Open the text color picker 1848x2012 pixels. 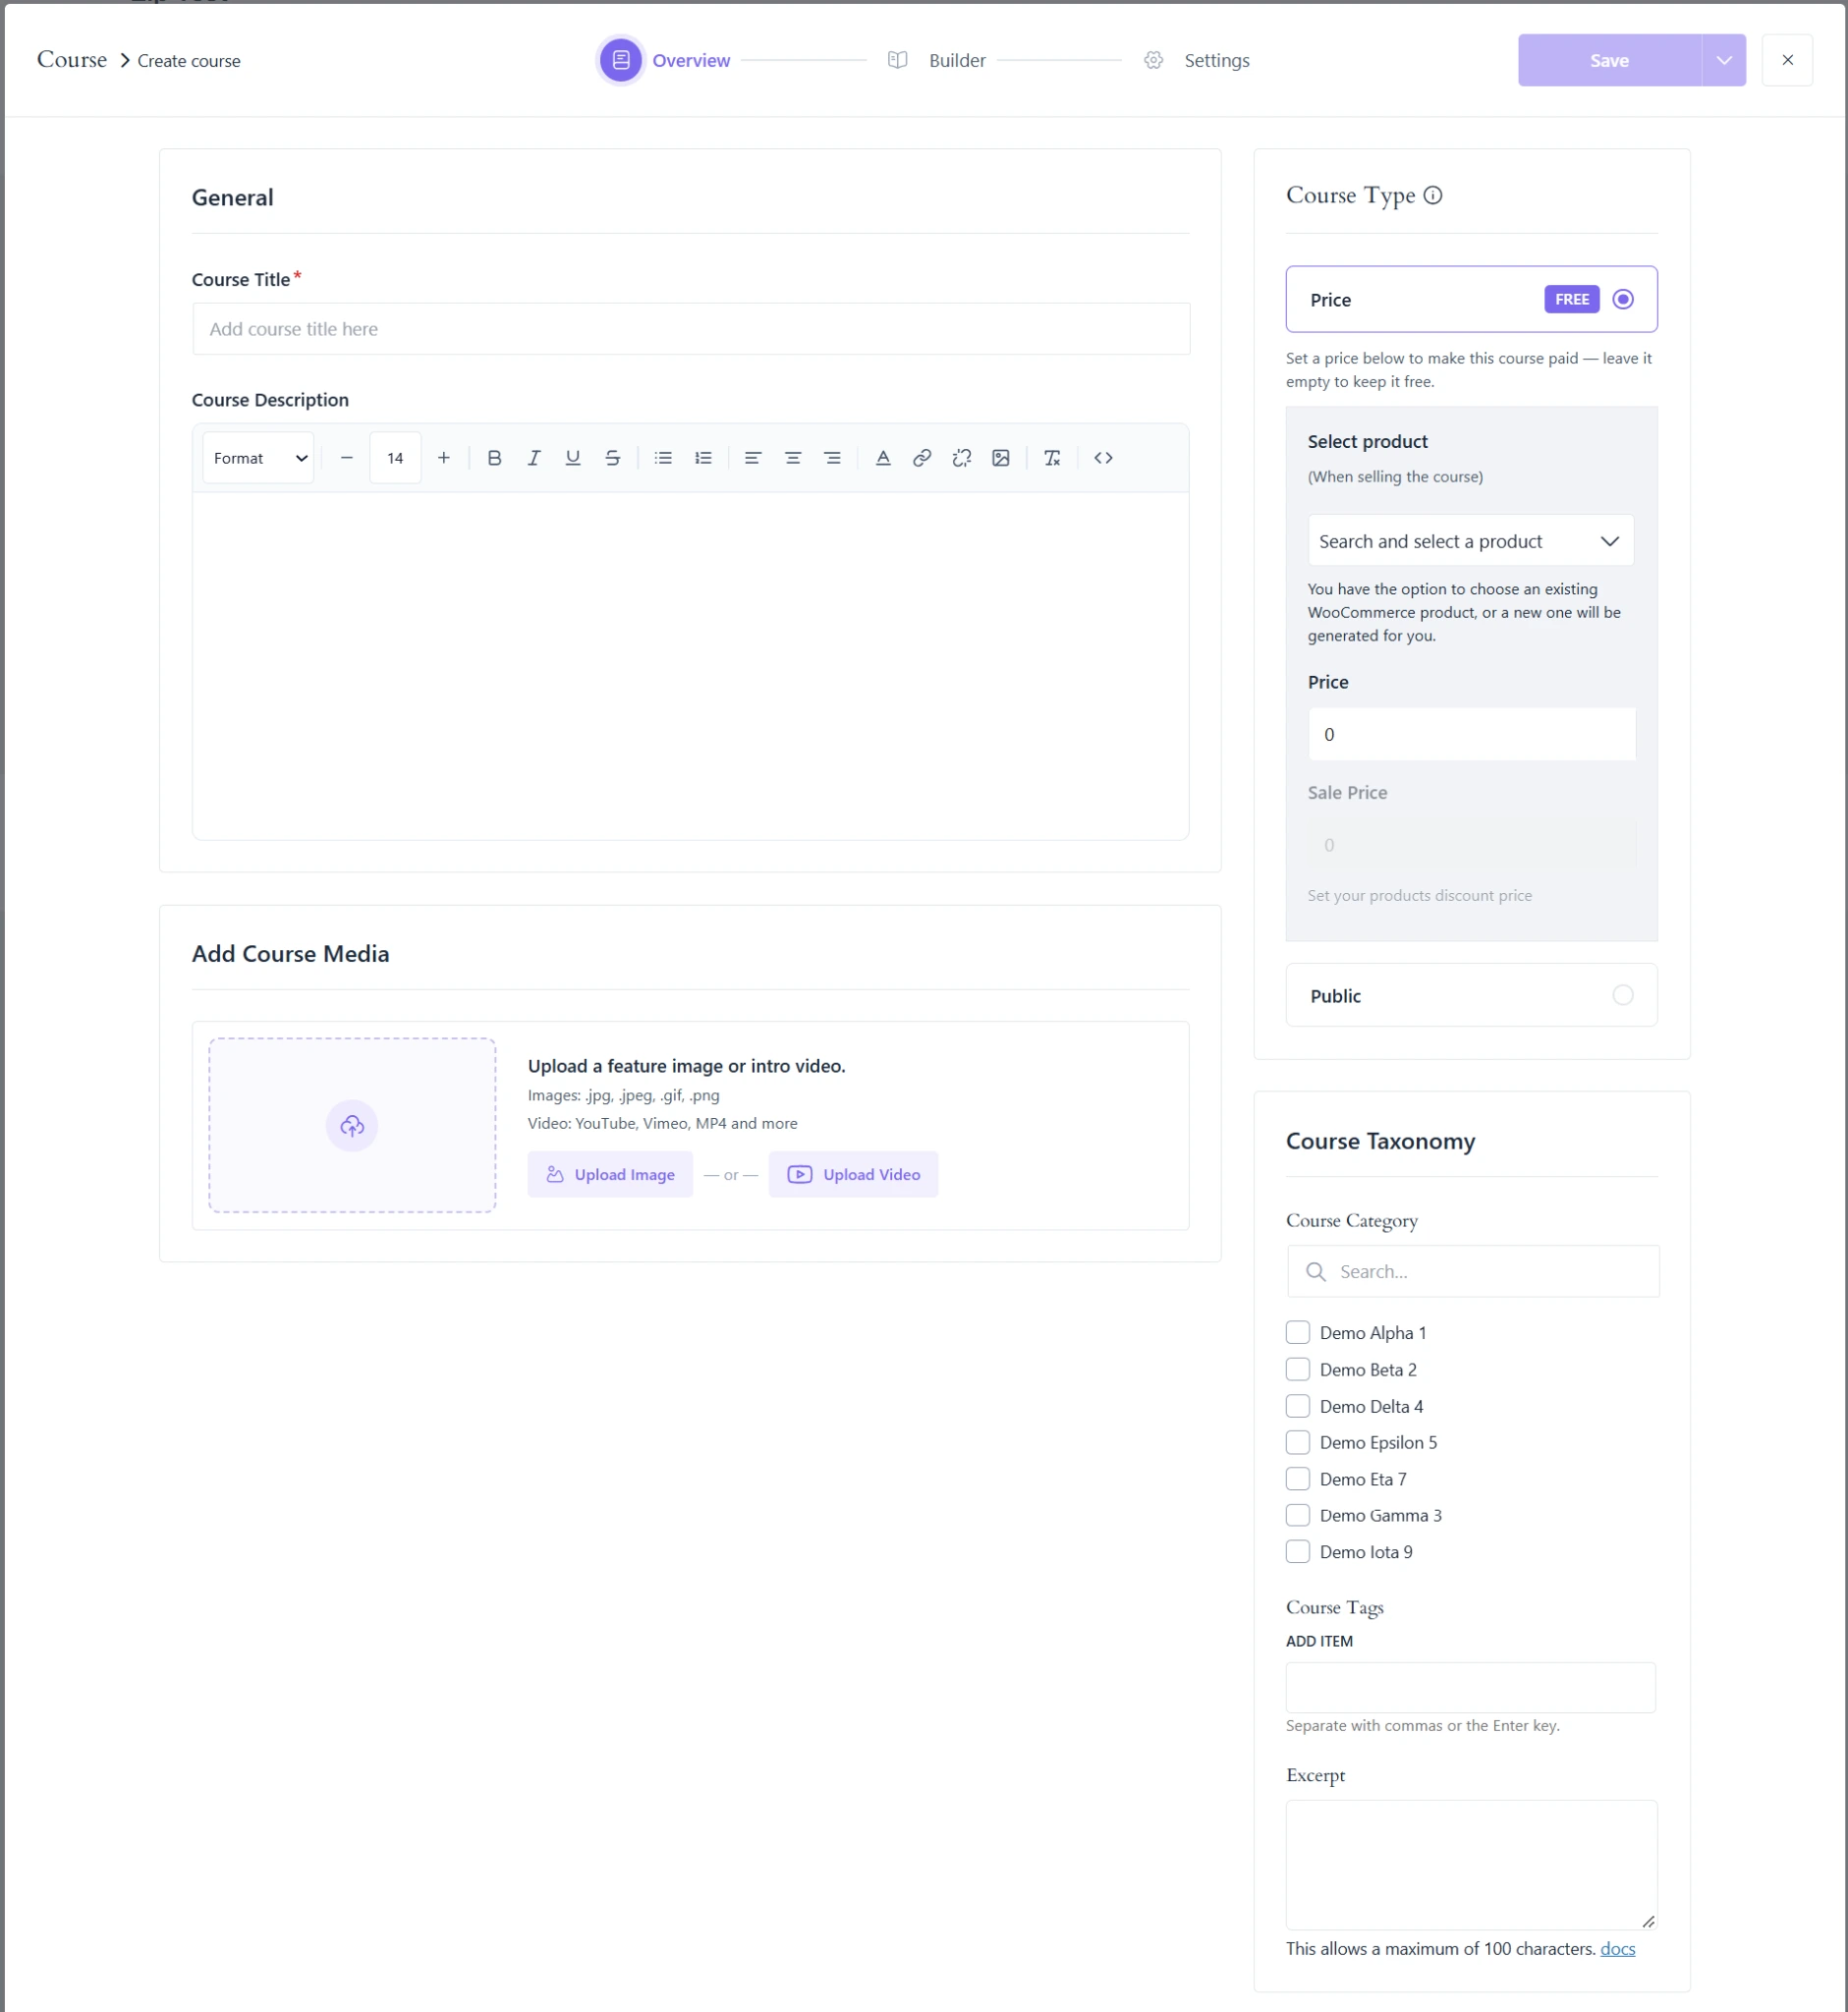883,458
